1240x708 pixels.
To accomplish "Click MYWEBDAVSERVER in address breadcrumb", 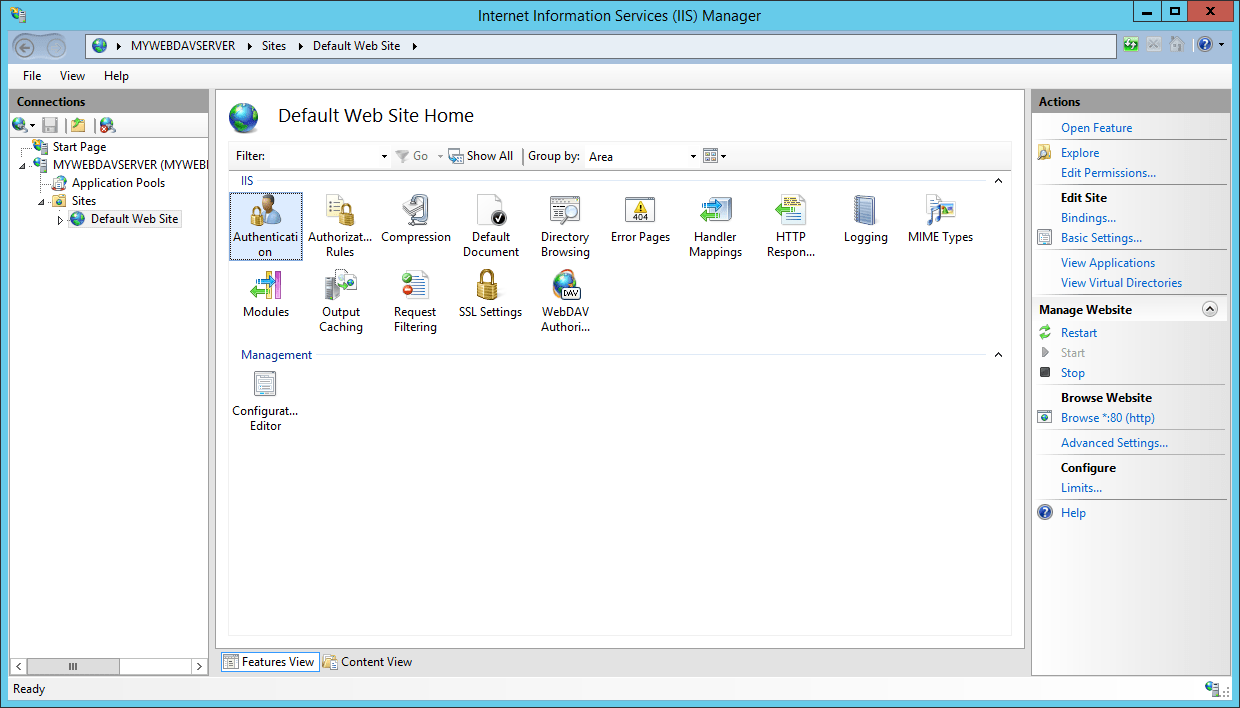I will tap(183, 46).
